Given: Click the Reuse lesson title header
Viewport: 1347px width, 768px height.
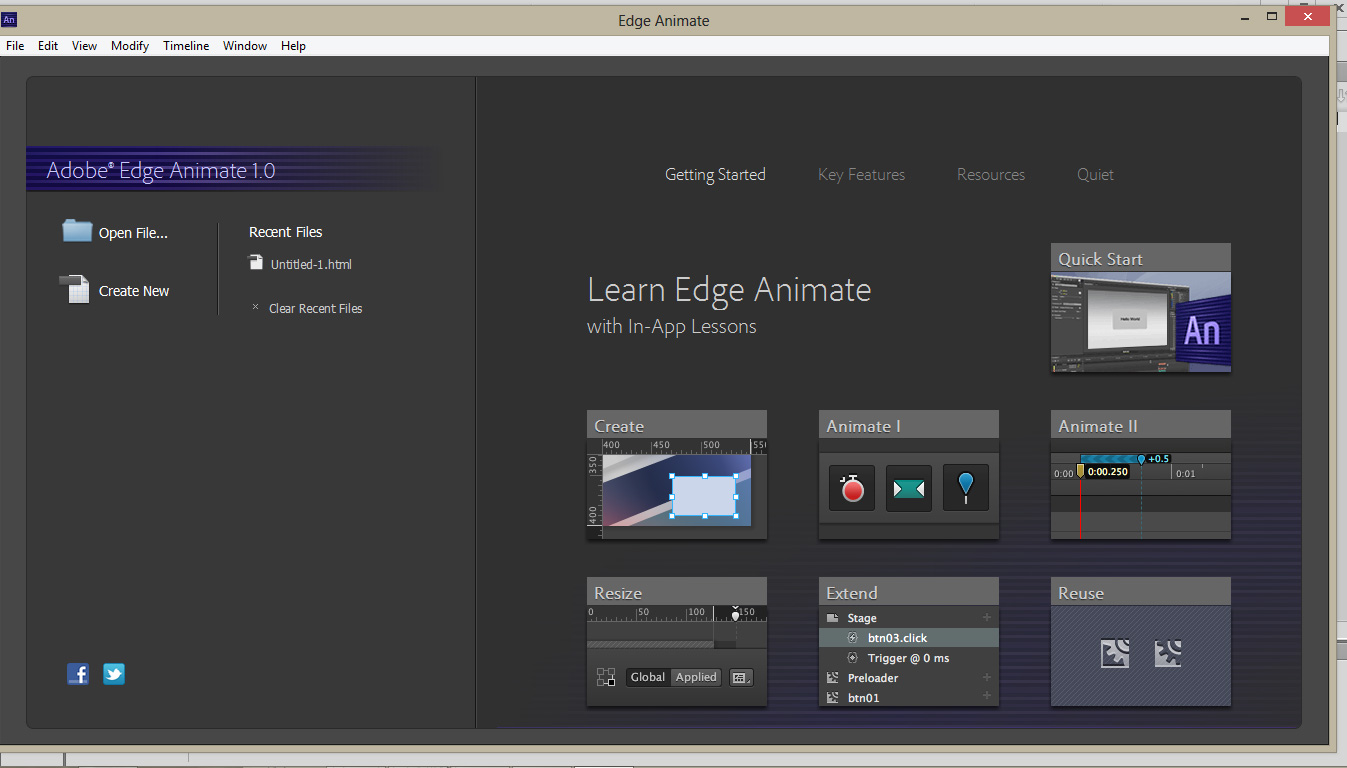Looking at the screenshot, I should click(1141, 593).
